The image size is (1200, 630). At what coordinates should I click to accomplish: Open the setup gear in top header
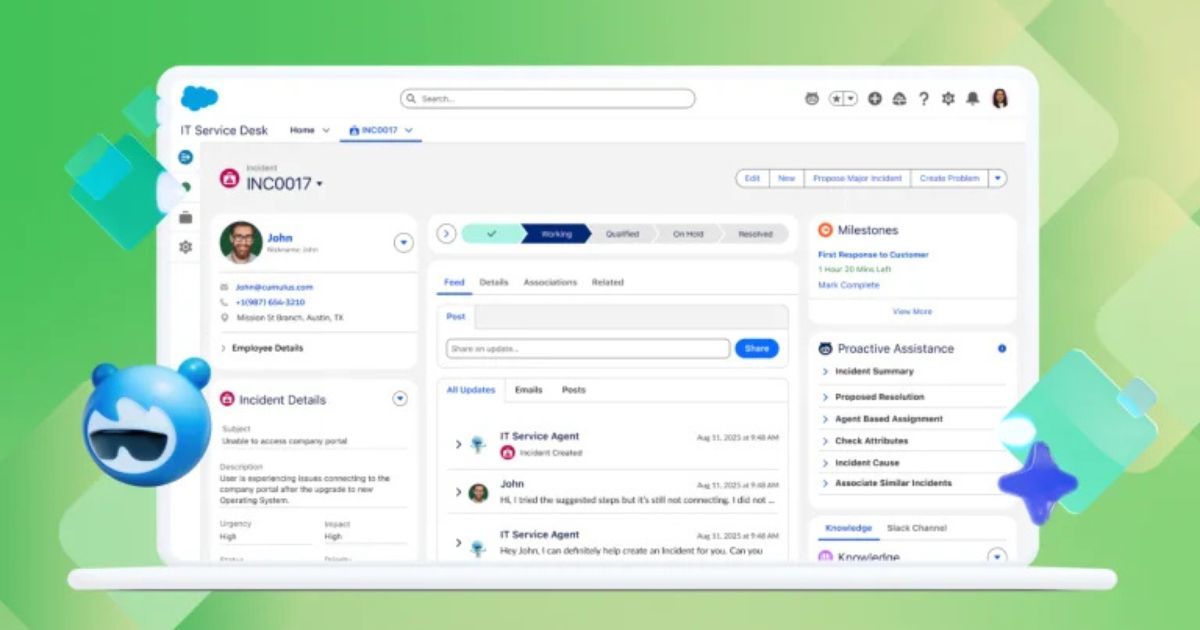click(x=948, y=99)
